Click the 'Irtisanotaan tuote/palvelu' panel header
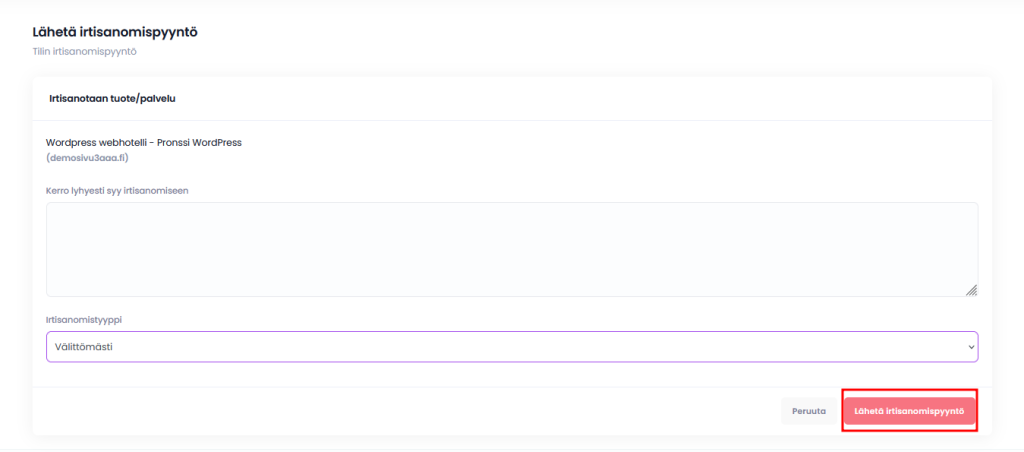The width and height of the screenshot is (1024, 452). (113, 98)
